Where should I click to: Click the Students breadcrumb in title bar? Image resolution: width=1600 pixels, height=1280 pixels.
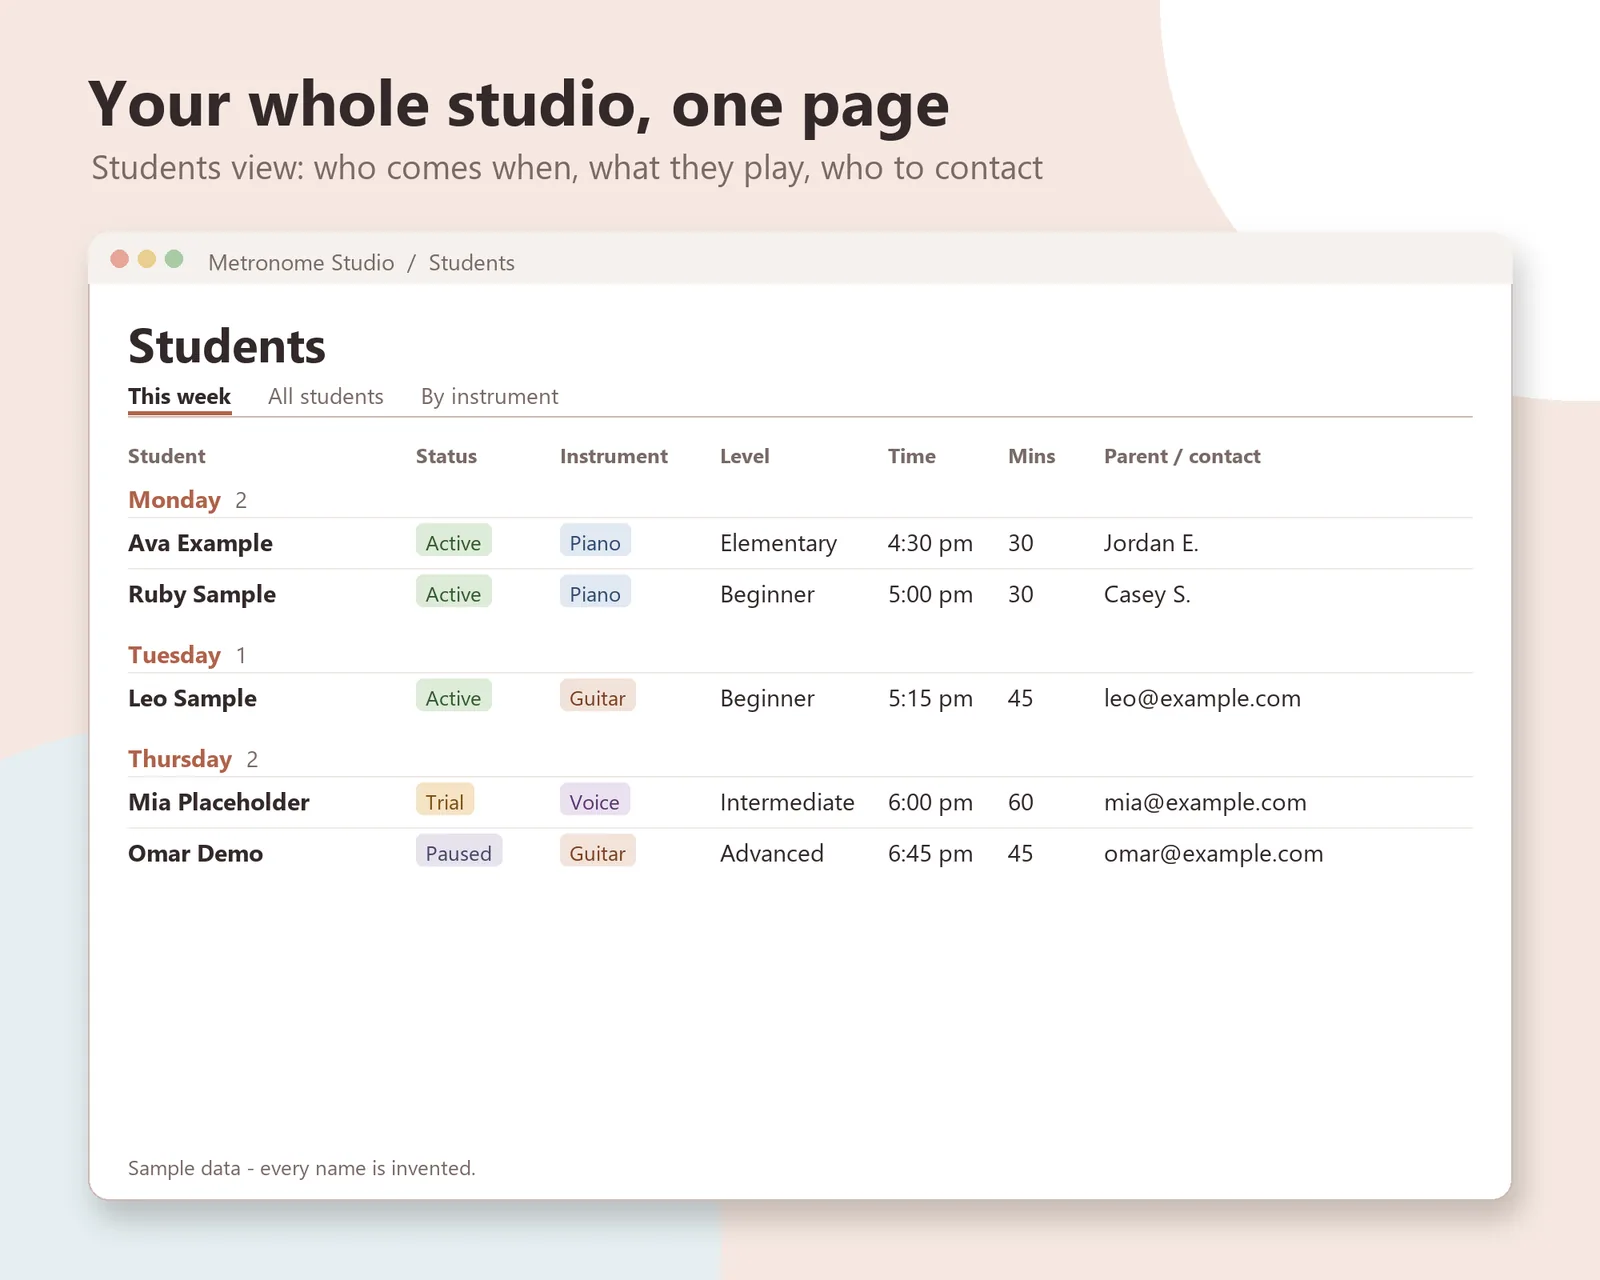click(x=471, y=263)
